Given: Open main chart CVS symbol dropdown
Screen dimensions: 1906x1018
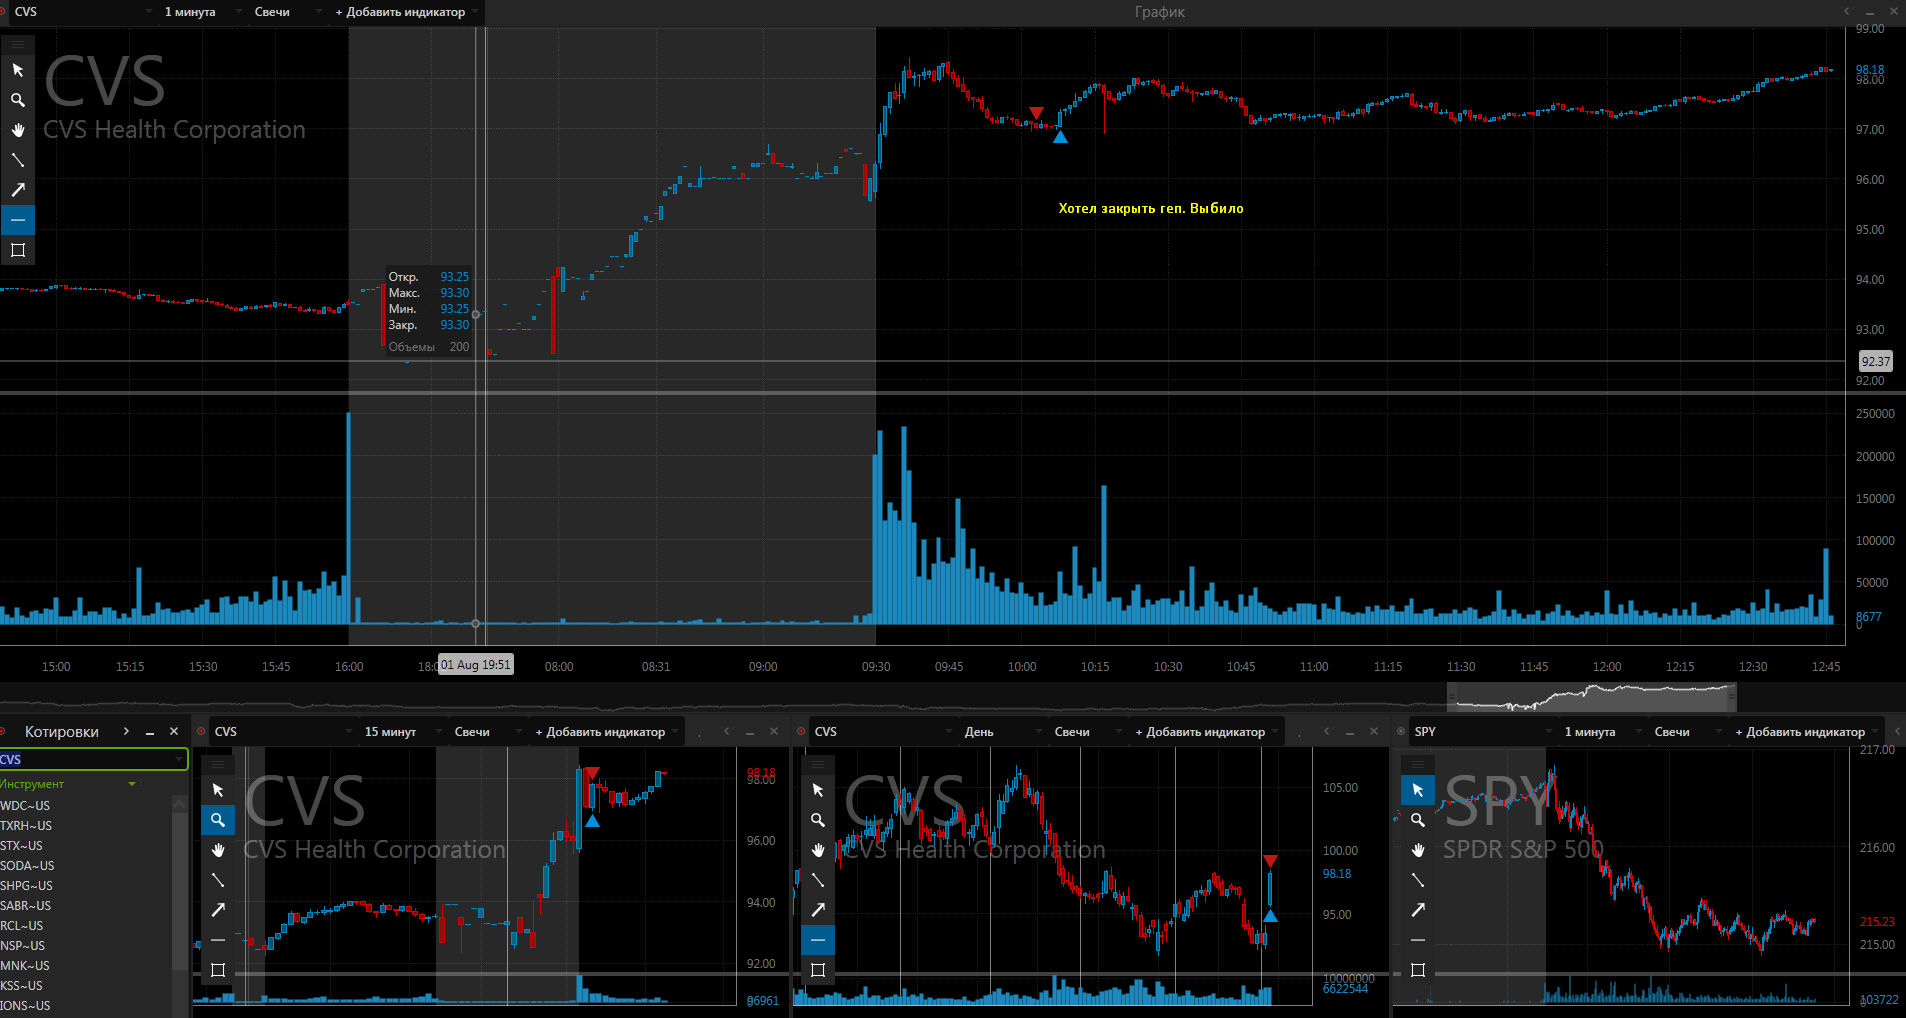Looking at the screenshot, I should point(83,12).
